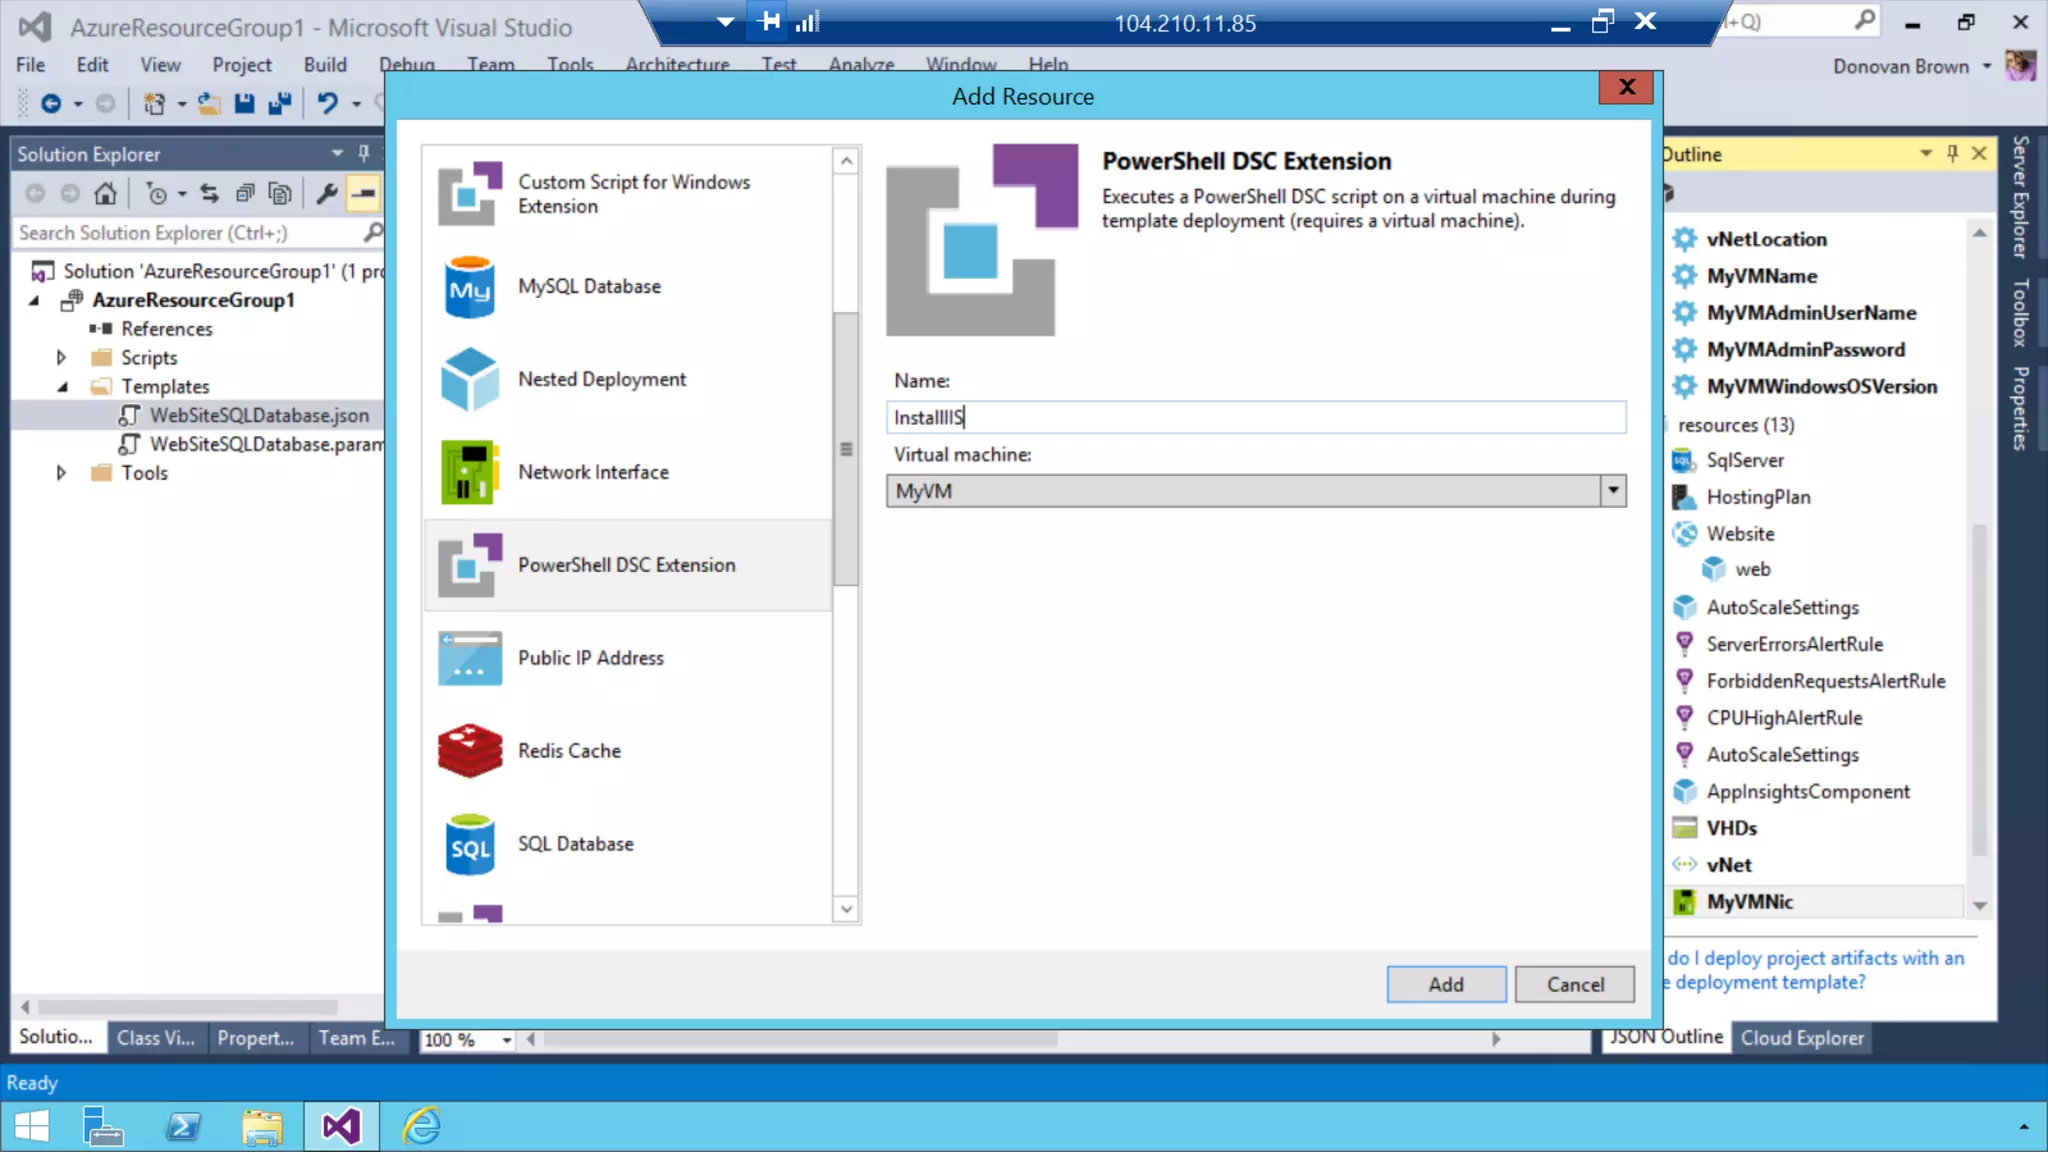Toggle auto-hide pin on JSON Outline panel
This screenshot has height=1152, width=2048.
coord(1952,153)
